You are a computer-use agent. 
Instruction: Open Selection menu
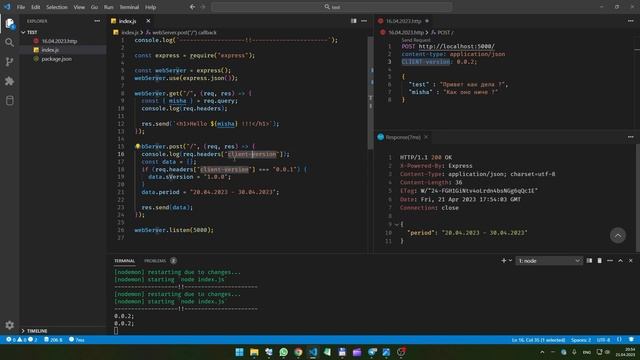[x=57, y=7]
